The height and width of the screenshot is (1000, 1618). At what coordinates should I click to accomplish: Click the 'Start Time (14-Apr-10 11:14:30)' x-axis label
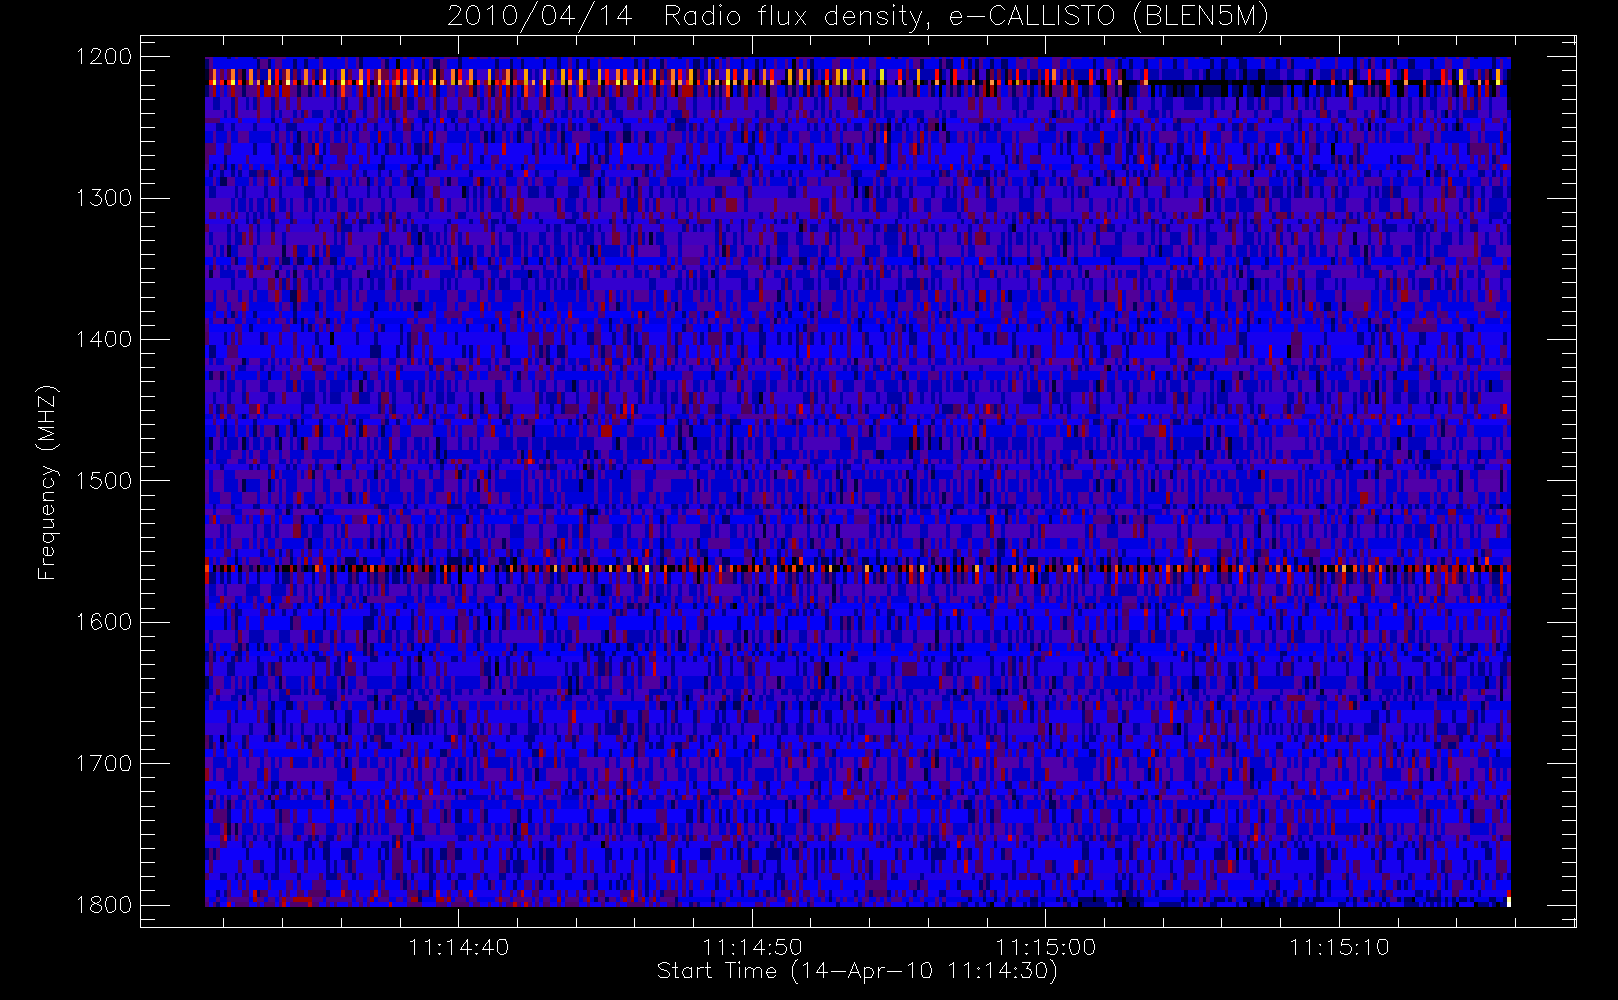(857, 971)
